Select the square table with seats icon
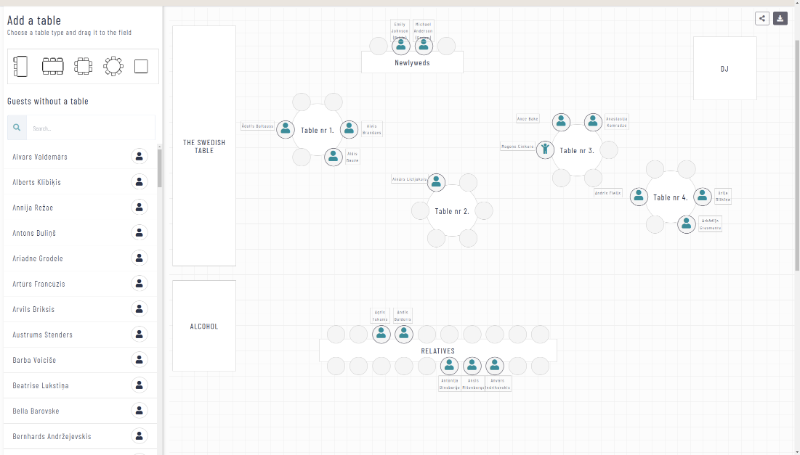 tap(83, 67)
